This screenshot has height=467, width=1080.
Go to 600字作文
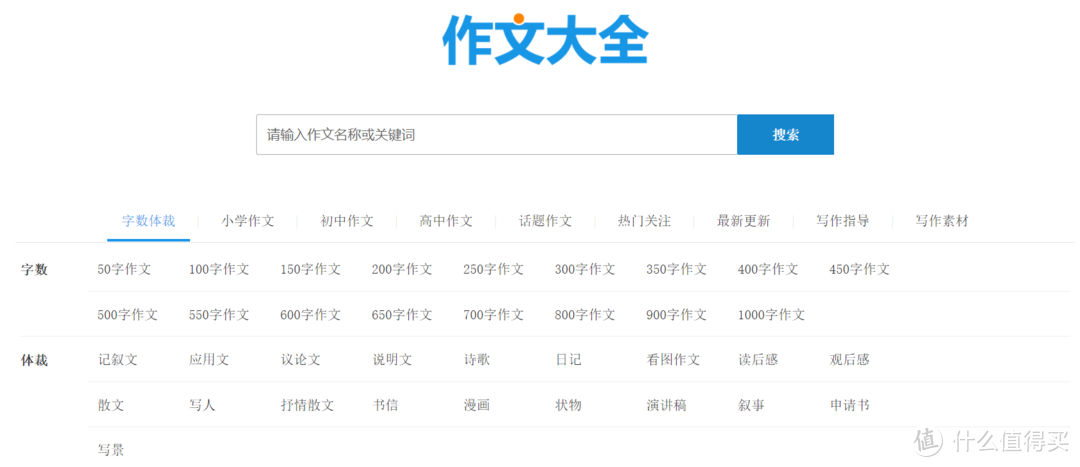pos(311,315)
